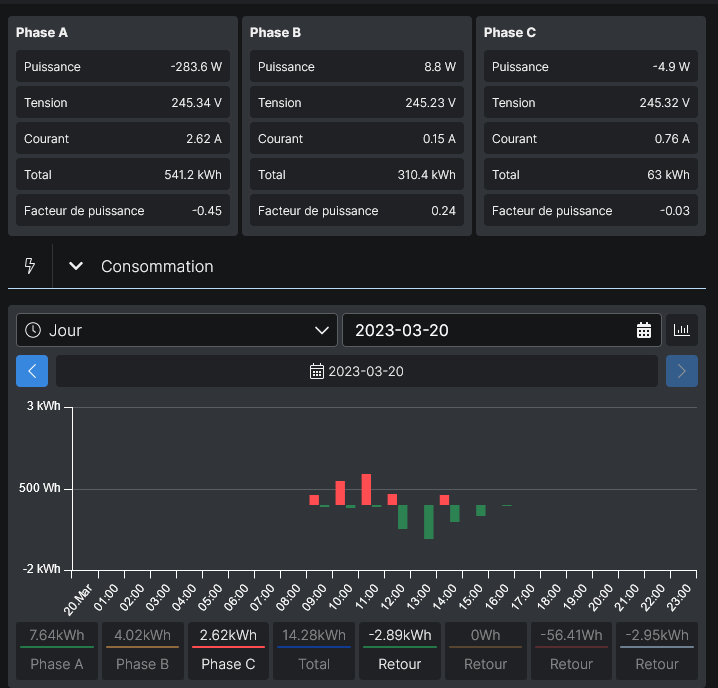This screenshot has height=688, width=718.
Task: Click Phase A Total 541.2 kWh row
Action: (123, 175)
